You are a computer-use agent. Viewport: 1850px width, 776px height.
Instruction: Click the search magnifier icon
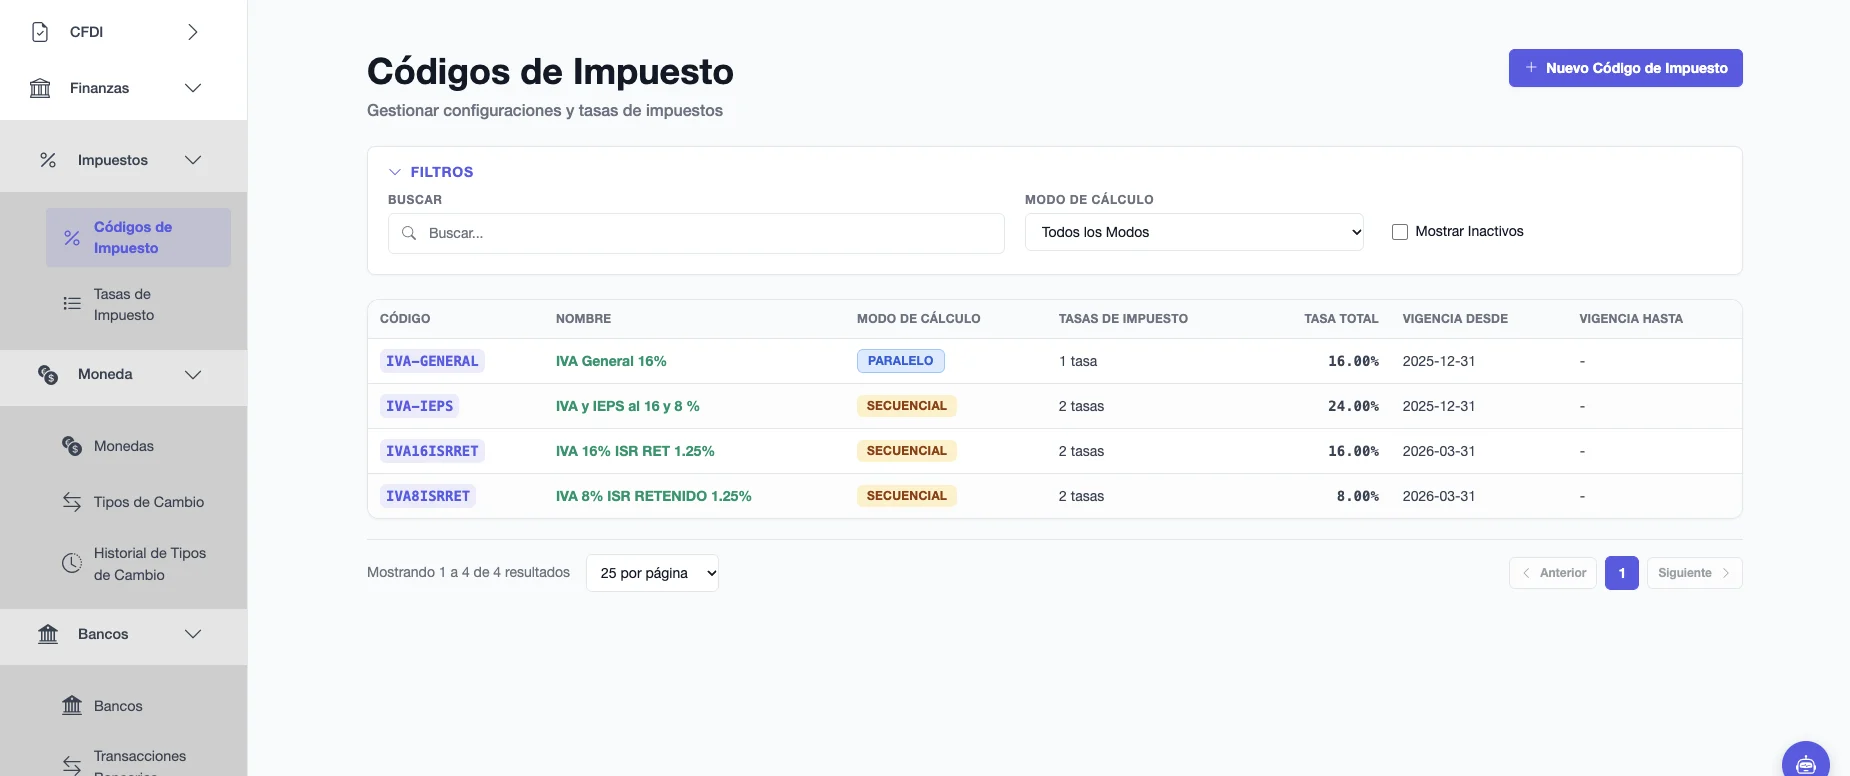point(409,233)
